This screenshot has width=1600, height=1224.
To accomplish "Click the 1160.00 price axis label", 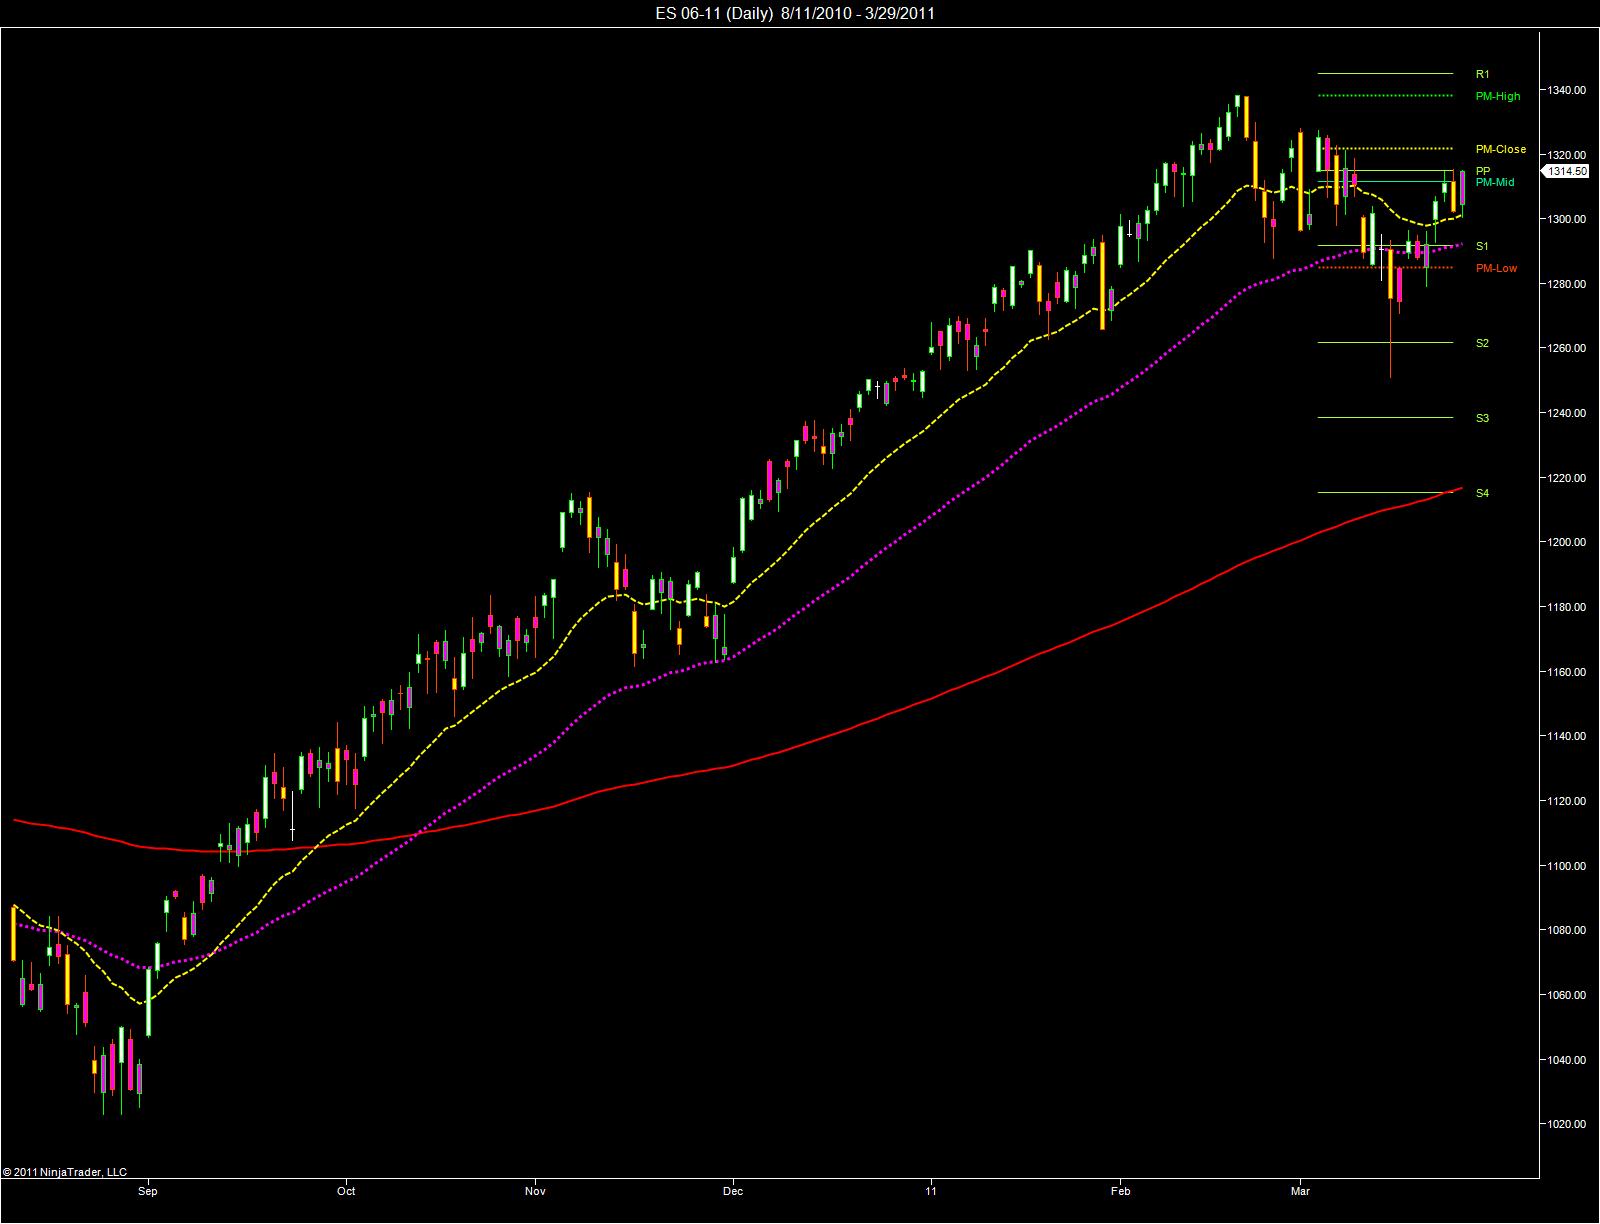I will pos(1567,672).
